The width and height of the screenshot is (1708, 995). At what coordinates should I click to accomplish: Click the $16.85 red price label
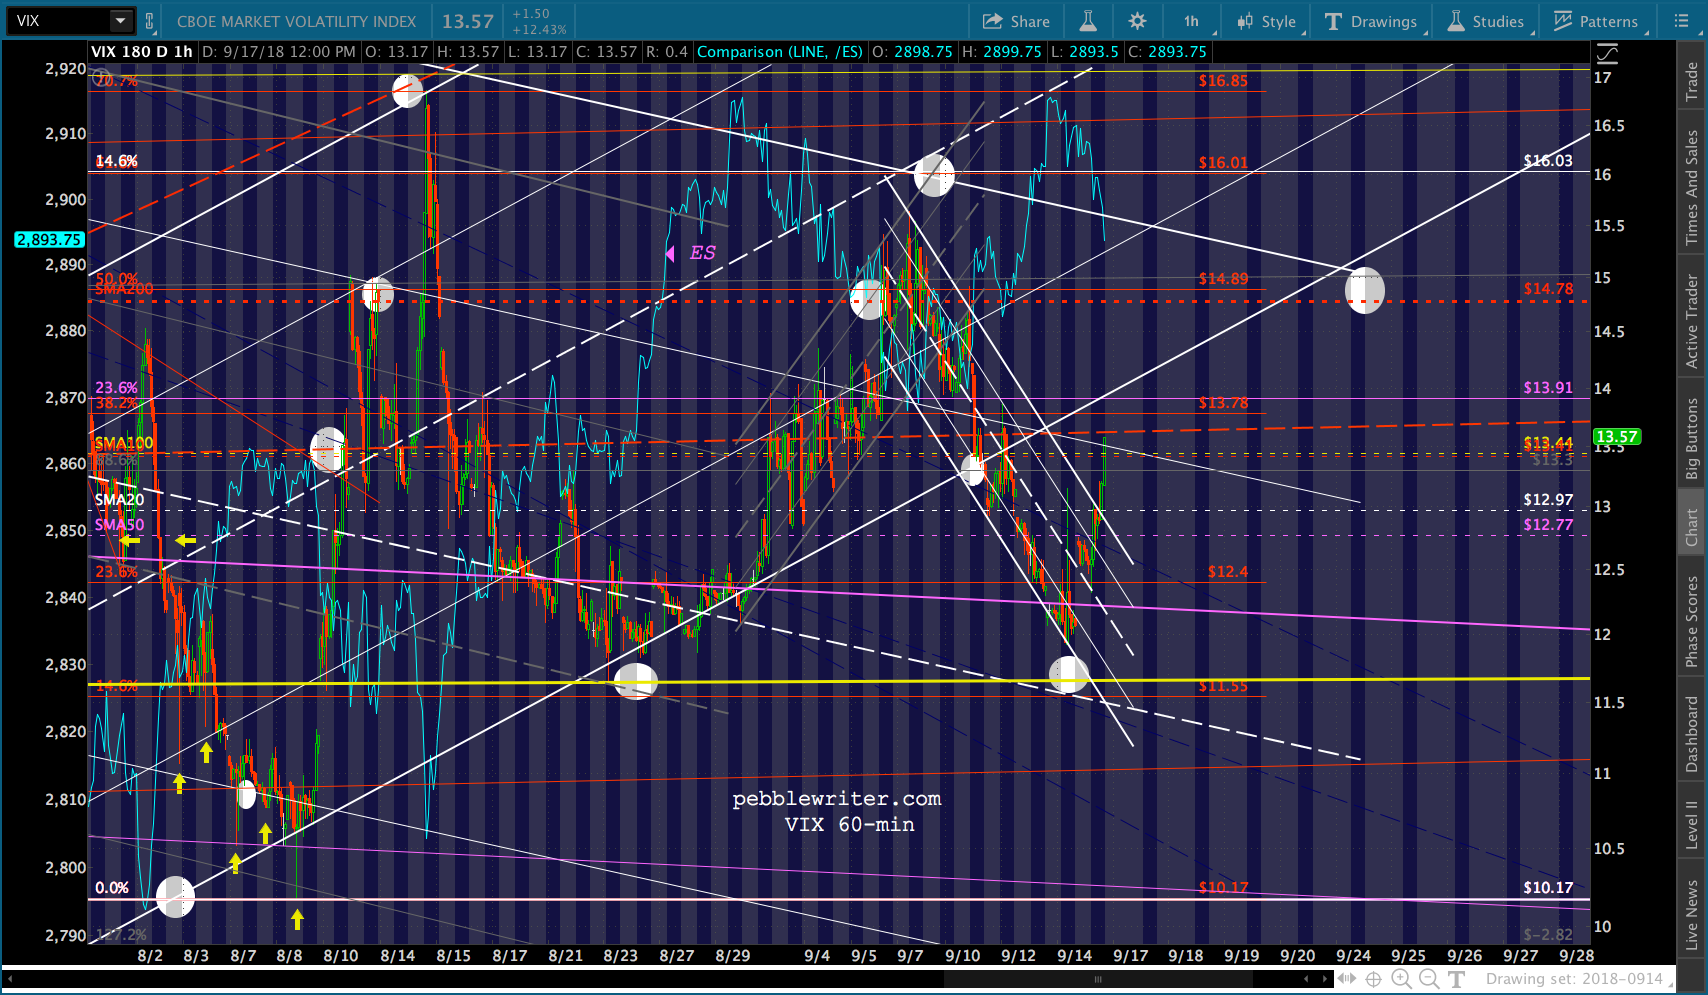point(1223,81)
